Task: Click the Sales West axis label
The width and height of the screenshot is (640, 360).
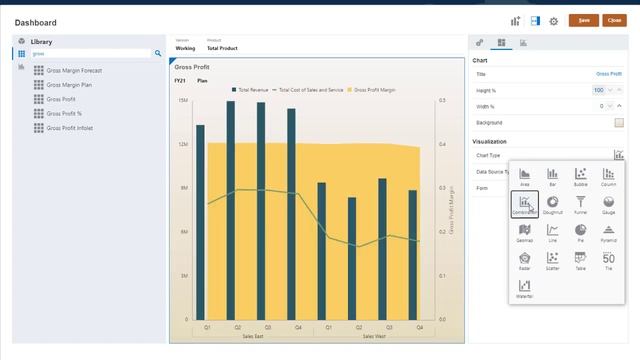Action: coord(374,336)
